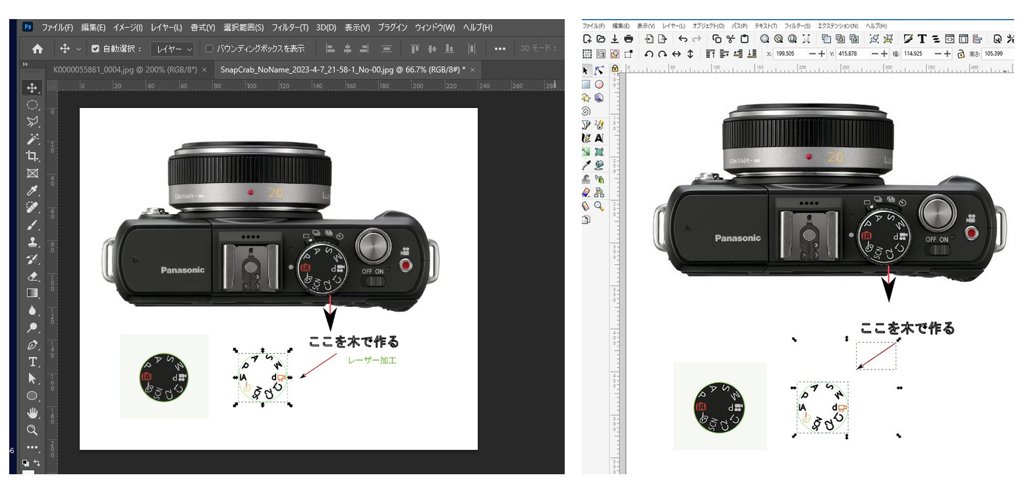Click Inkscape flip horizontal icon

pos(677,54)
